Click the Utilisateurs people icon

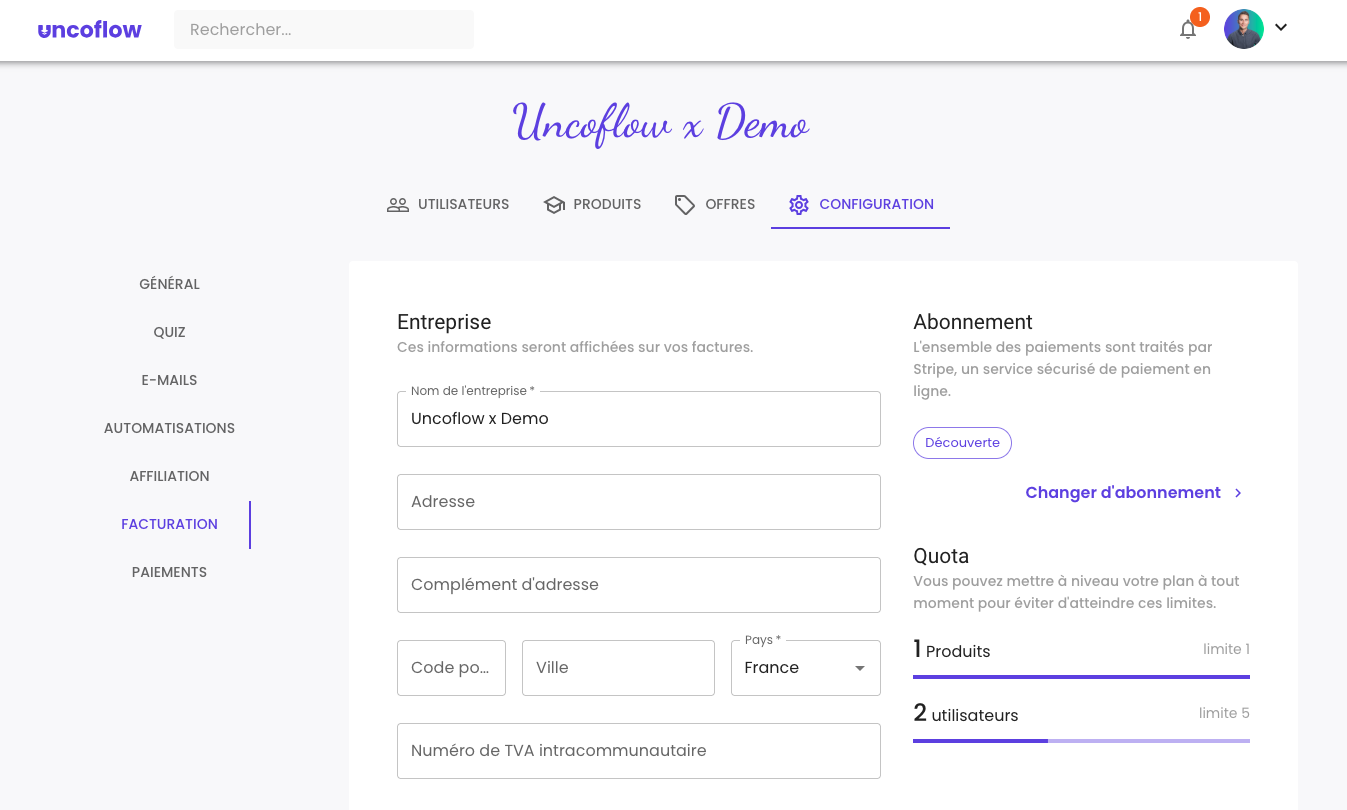(398, 205)
